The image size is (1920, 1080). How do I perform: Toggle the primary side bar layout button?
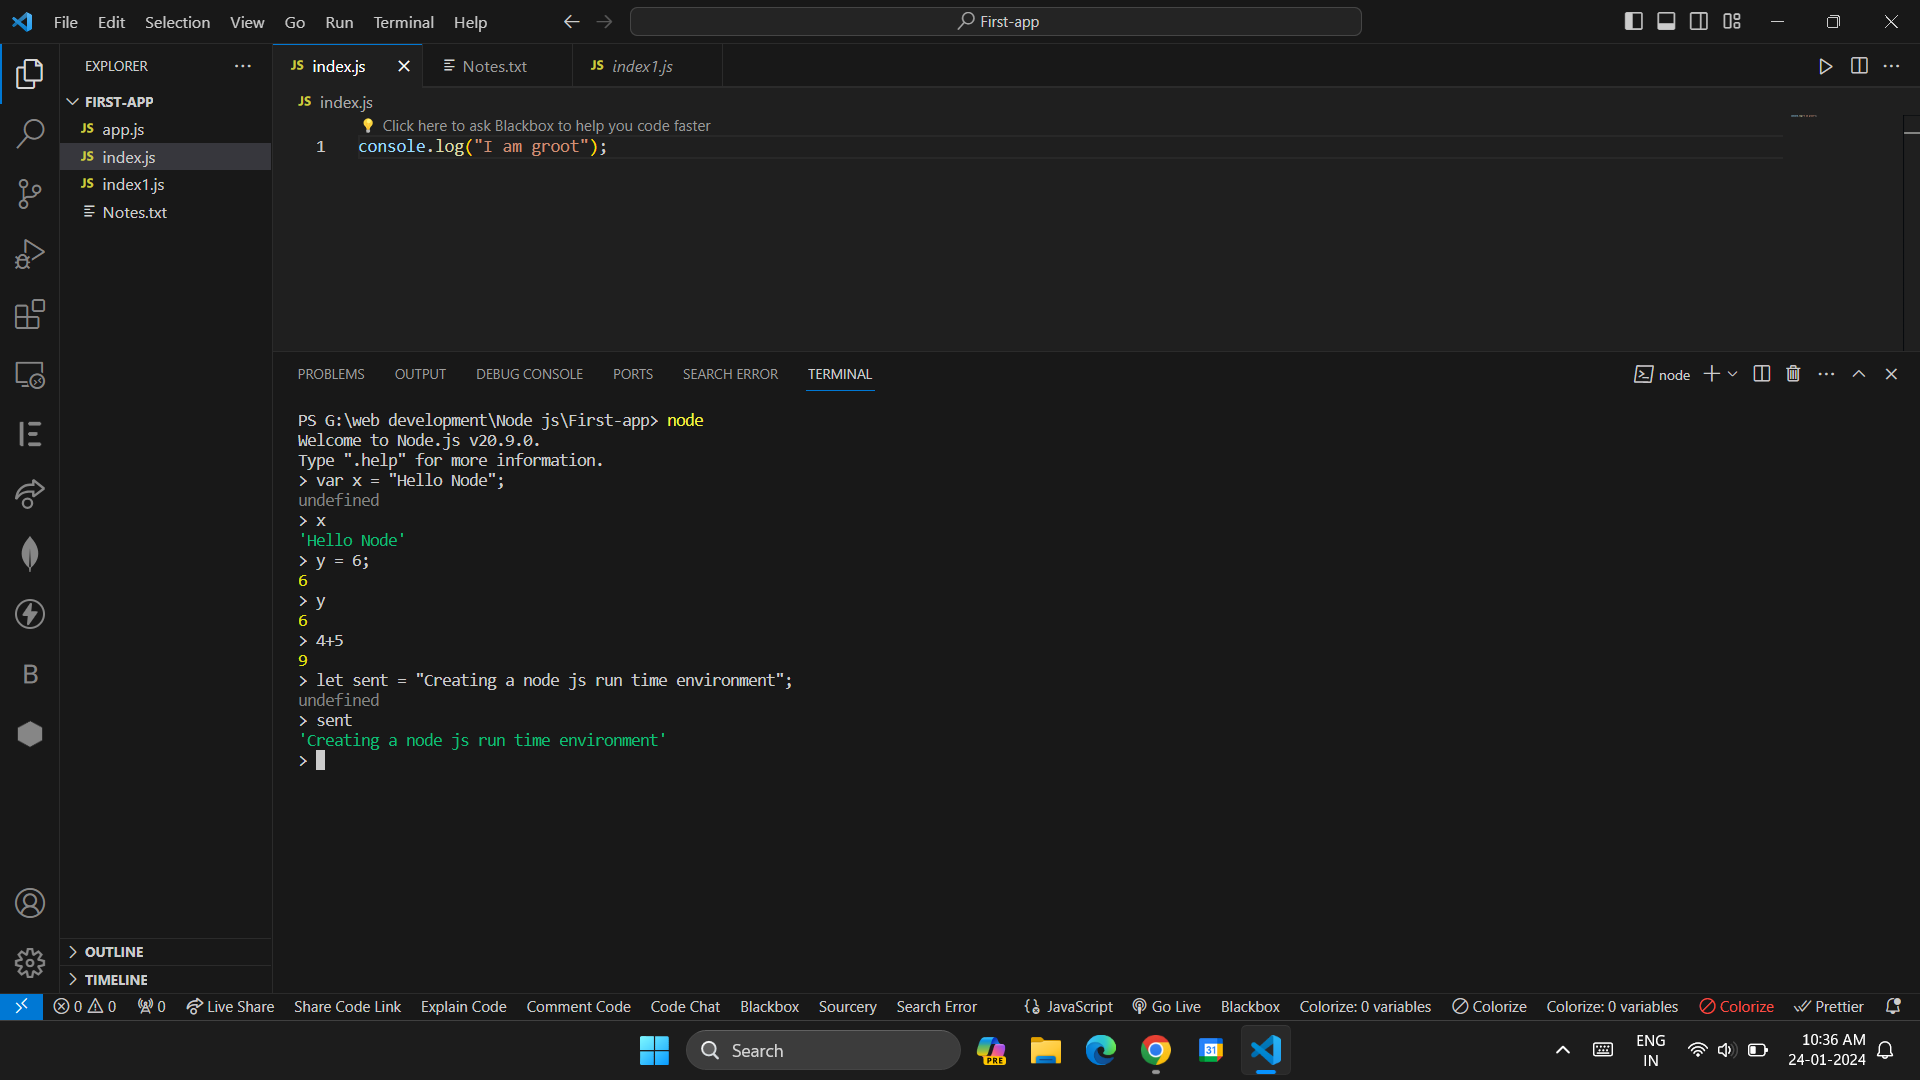coord(1633,21)
